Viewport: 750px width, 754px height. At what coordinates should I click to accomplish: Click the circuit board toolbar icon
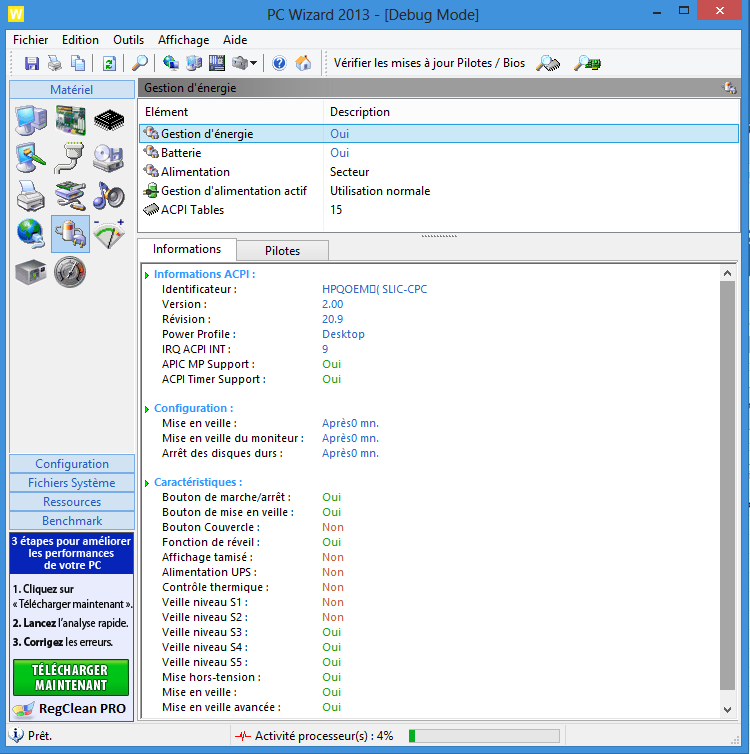pyautogui.click(x=217, y=63)
